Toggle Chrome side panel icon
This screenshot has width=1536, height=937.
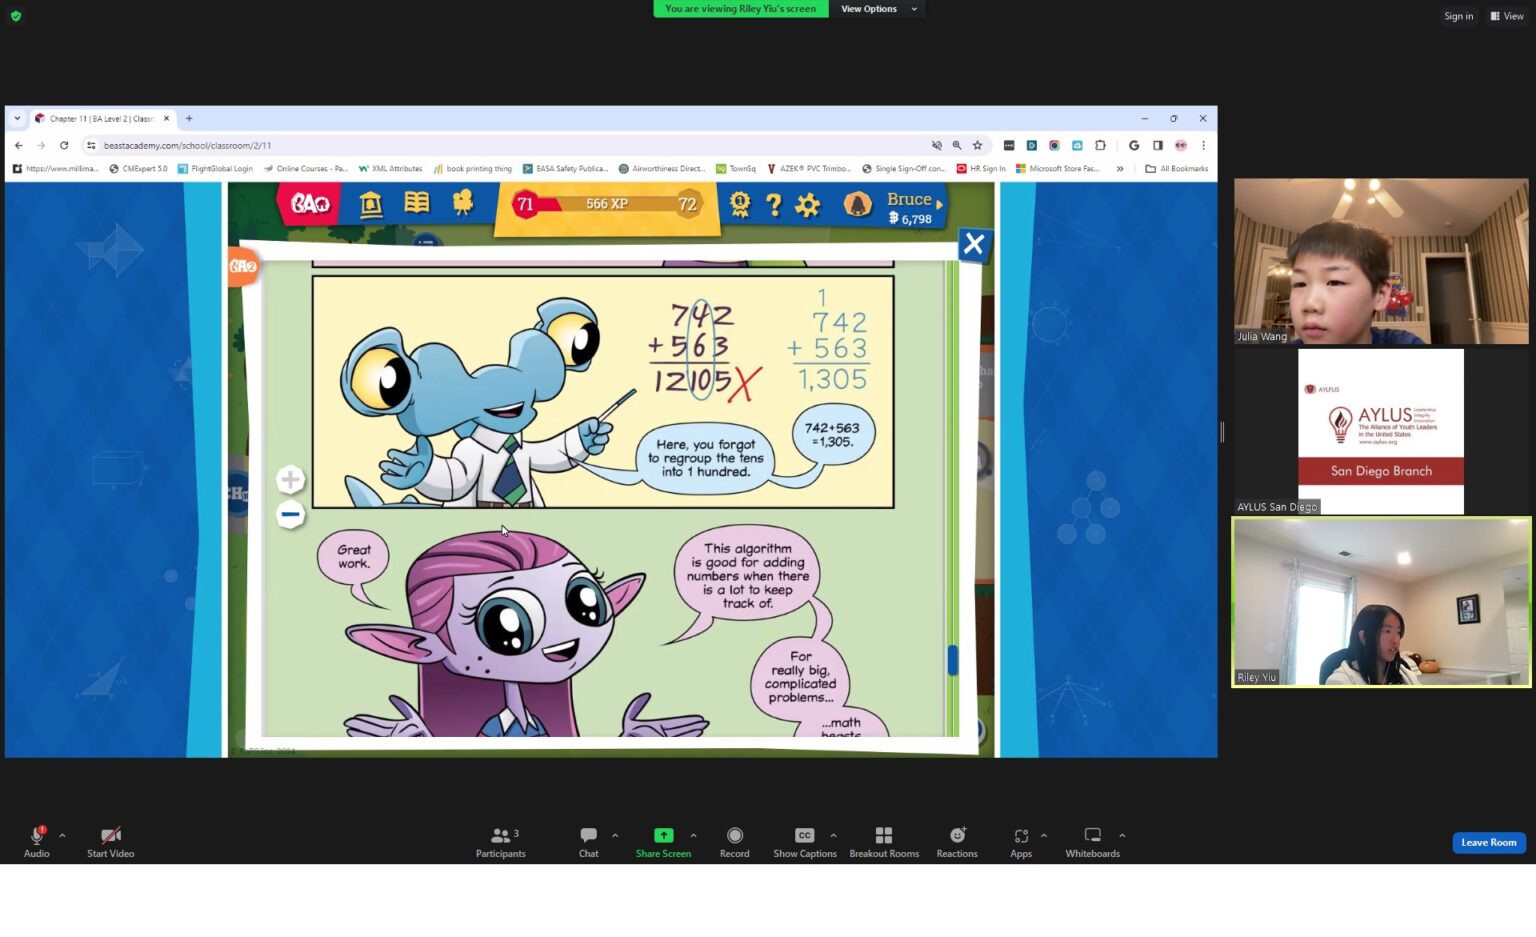click(x=1158, y=145)
